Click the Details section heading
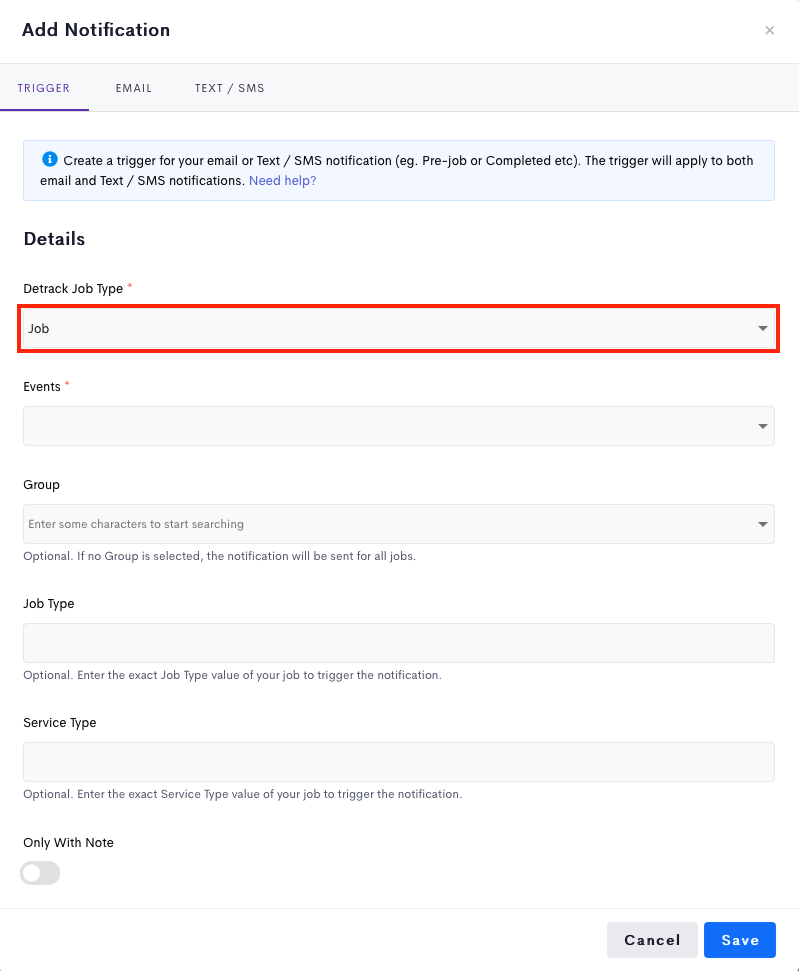The height and width of the screenshot is (971, 799). (54, 239)
